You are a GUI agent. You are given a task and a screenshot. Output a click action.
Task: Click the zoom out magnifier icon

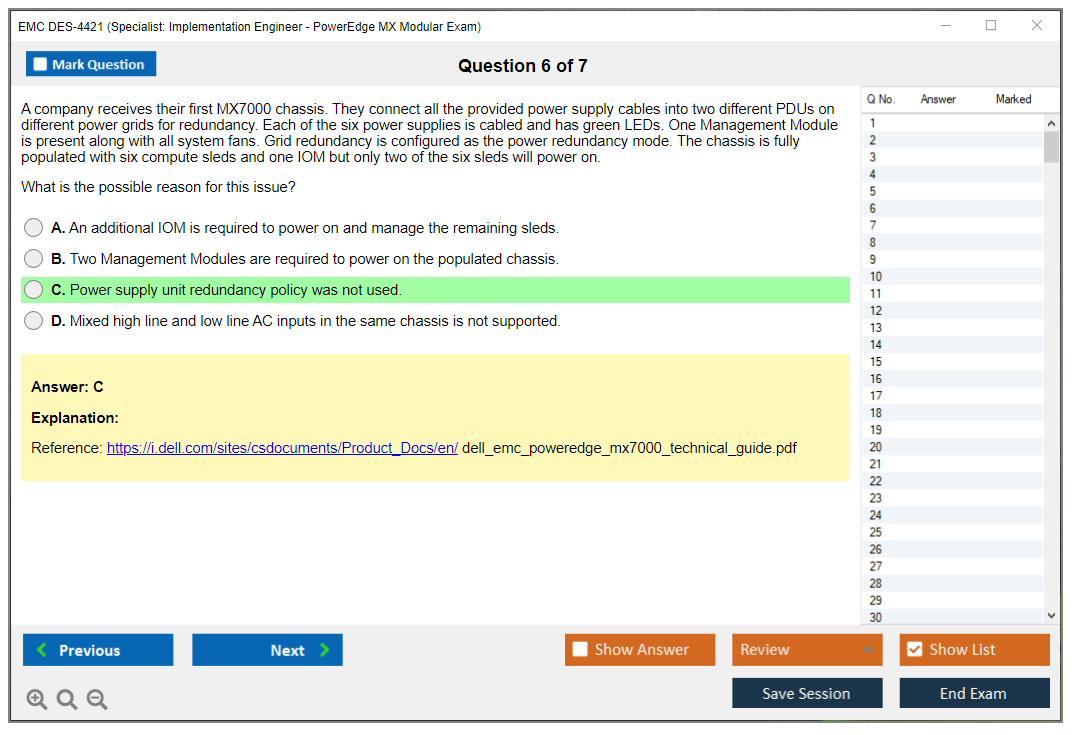[x=97, y=700]
